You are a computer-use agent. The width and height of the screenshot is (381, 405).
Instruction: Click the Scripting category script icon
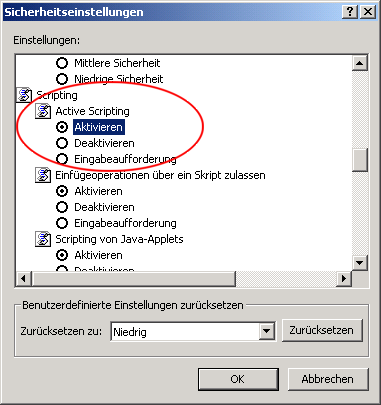24,95
